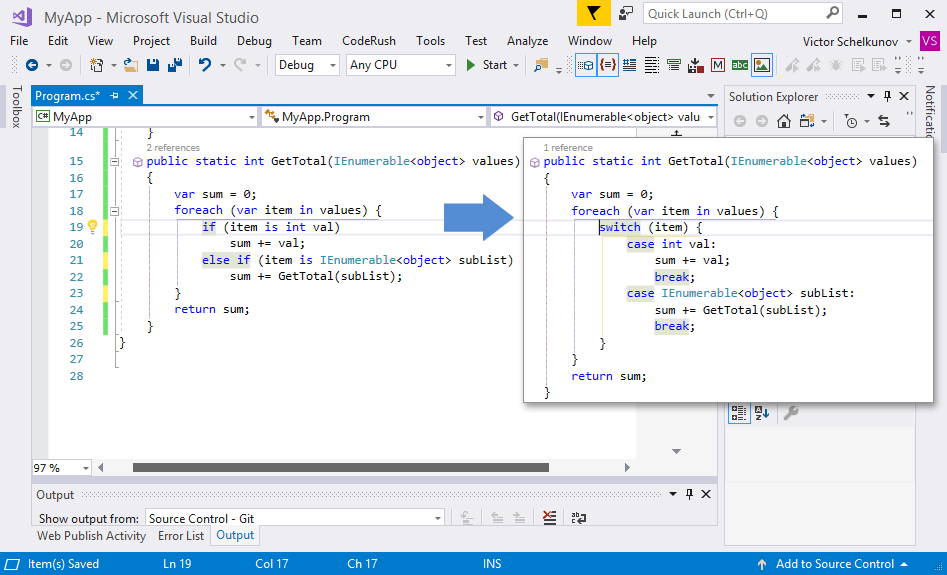The height and width of the screenshot is (575, 947).
Task: Click the Undo arrow icon
Action: tap(204, 65)
